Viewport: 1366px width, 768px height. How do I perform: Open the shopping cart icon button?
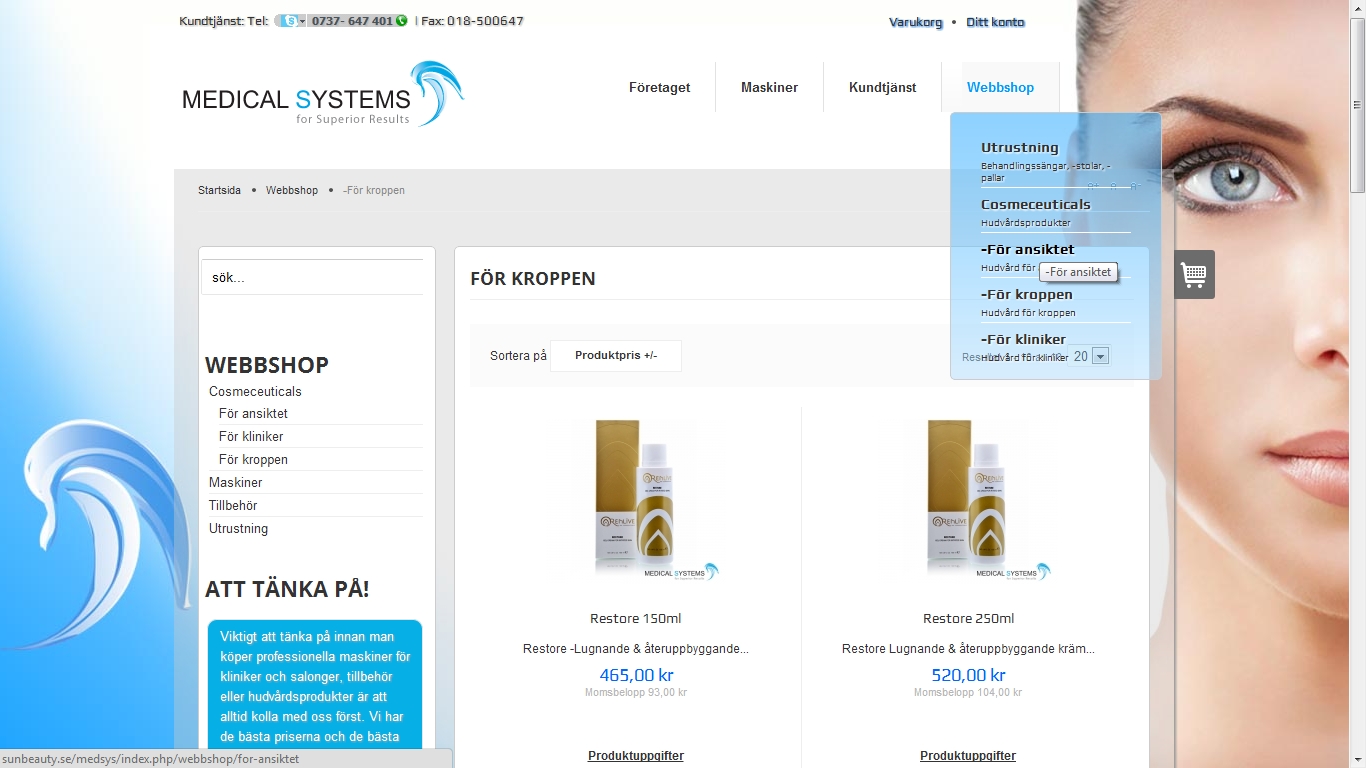[x=1194, y=274]
